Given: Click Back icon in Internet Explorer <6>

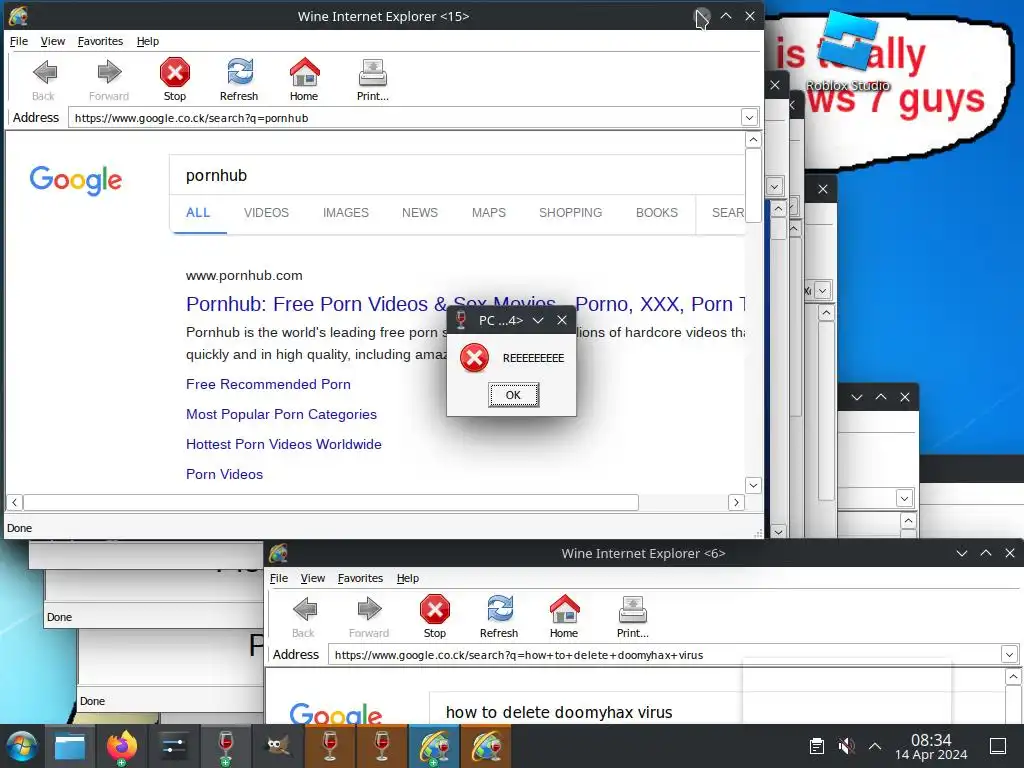Looking at the screenshot, I should [x=304, y=609].
